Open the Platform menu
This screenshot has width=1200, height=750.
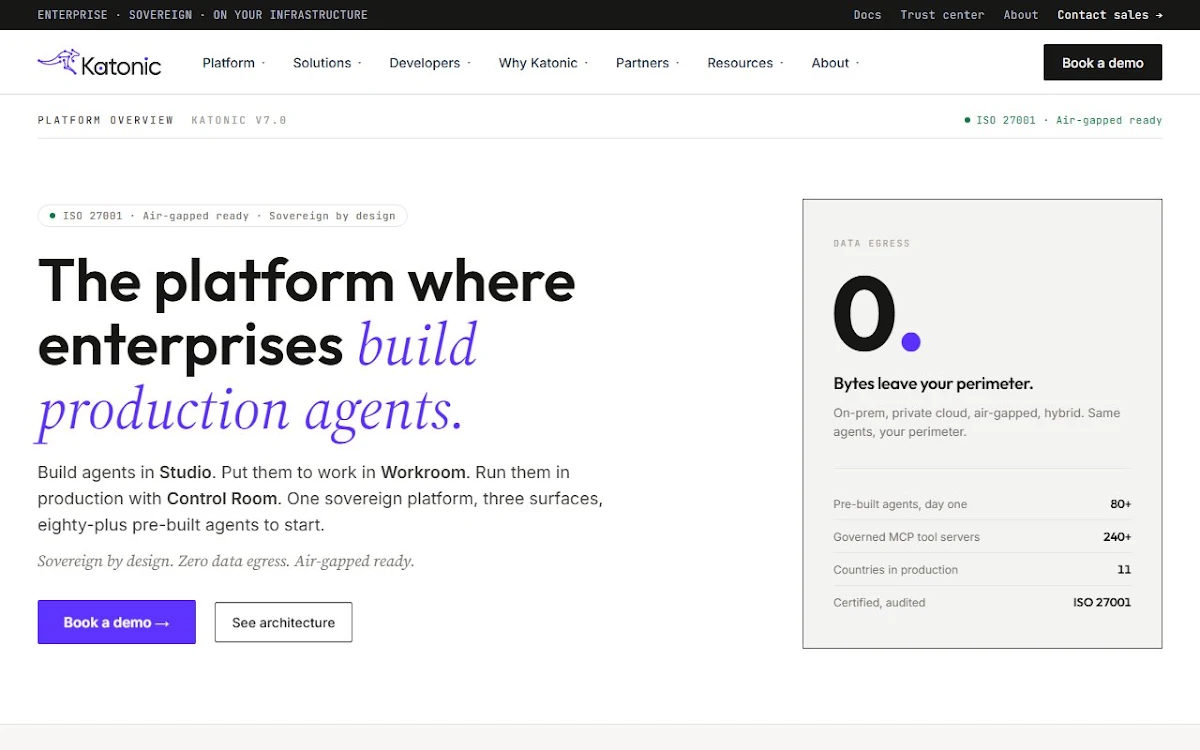tap(233, 63)
